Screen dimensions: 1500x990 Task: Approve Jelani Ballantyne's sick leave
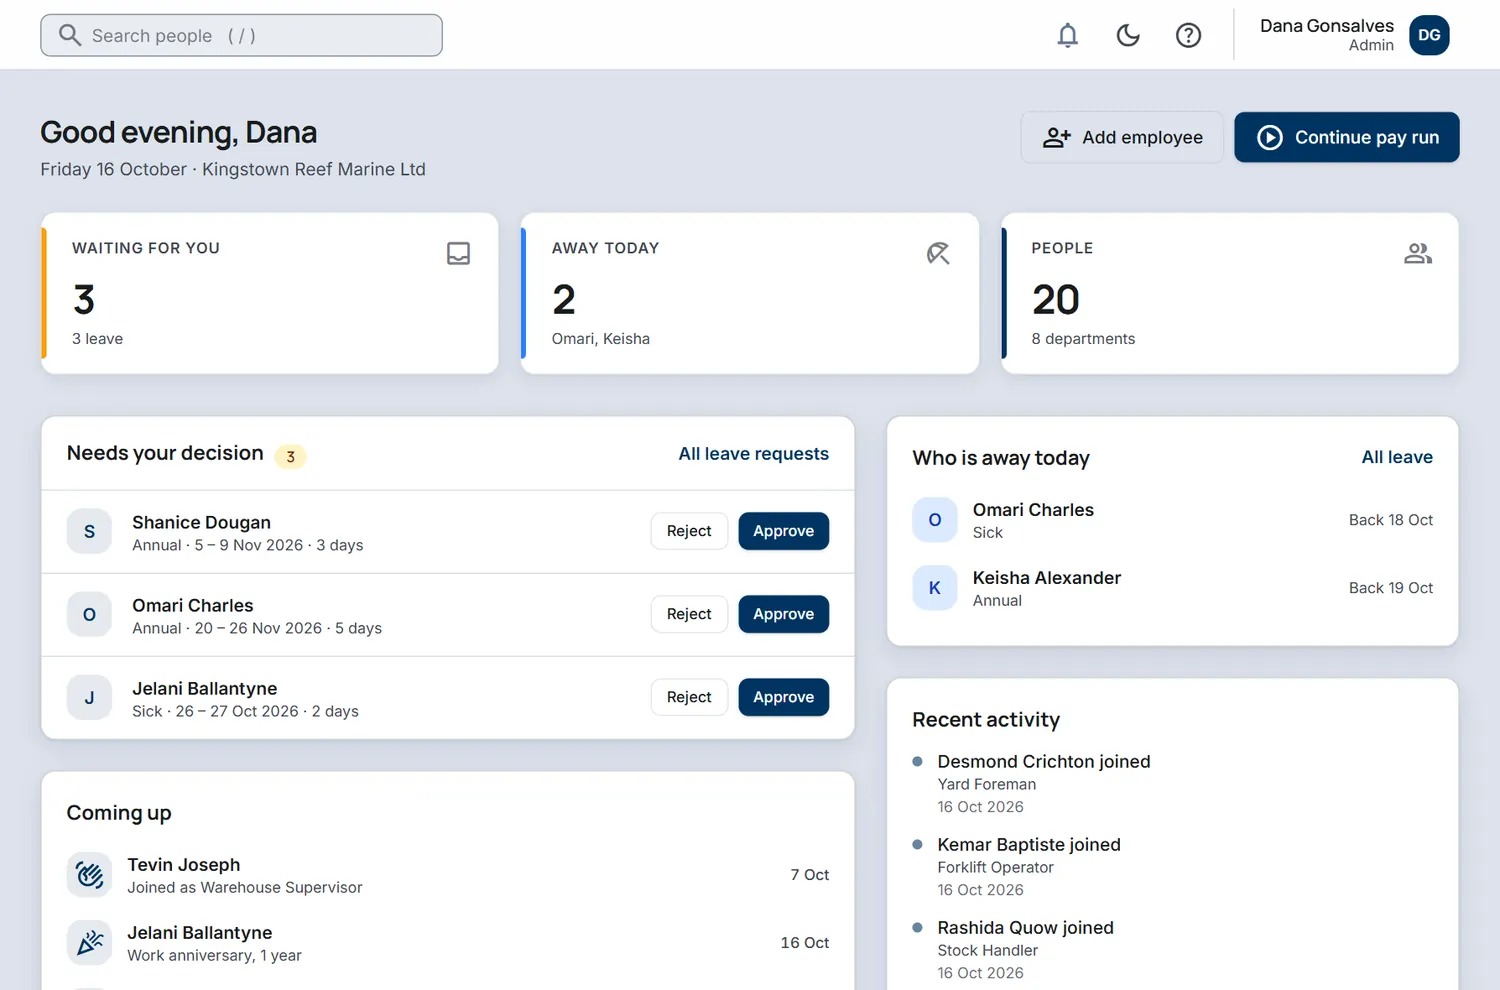(784, 697)
